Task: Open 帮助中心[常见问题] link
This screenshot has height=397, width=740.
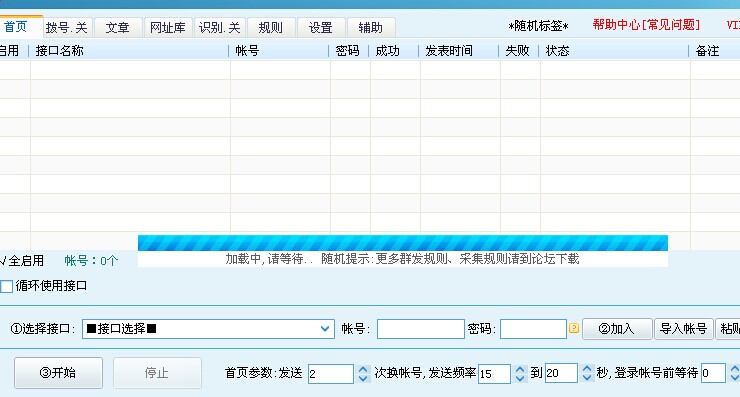Action: point(646,25)
